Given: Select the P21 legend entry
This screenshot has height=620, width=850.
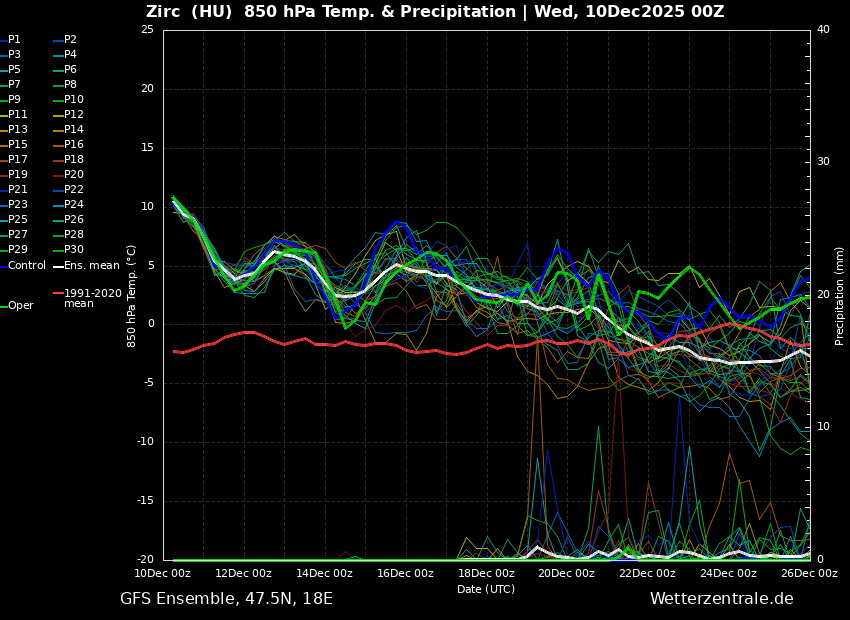Looking at the screenshot, I should [x=18, y=190].
